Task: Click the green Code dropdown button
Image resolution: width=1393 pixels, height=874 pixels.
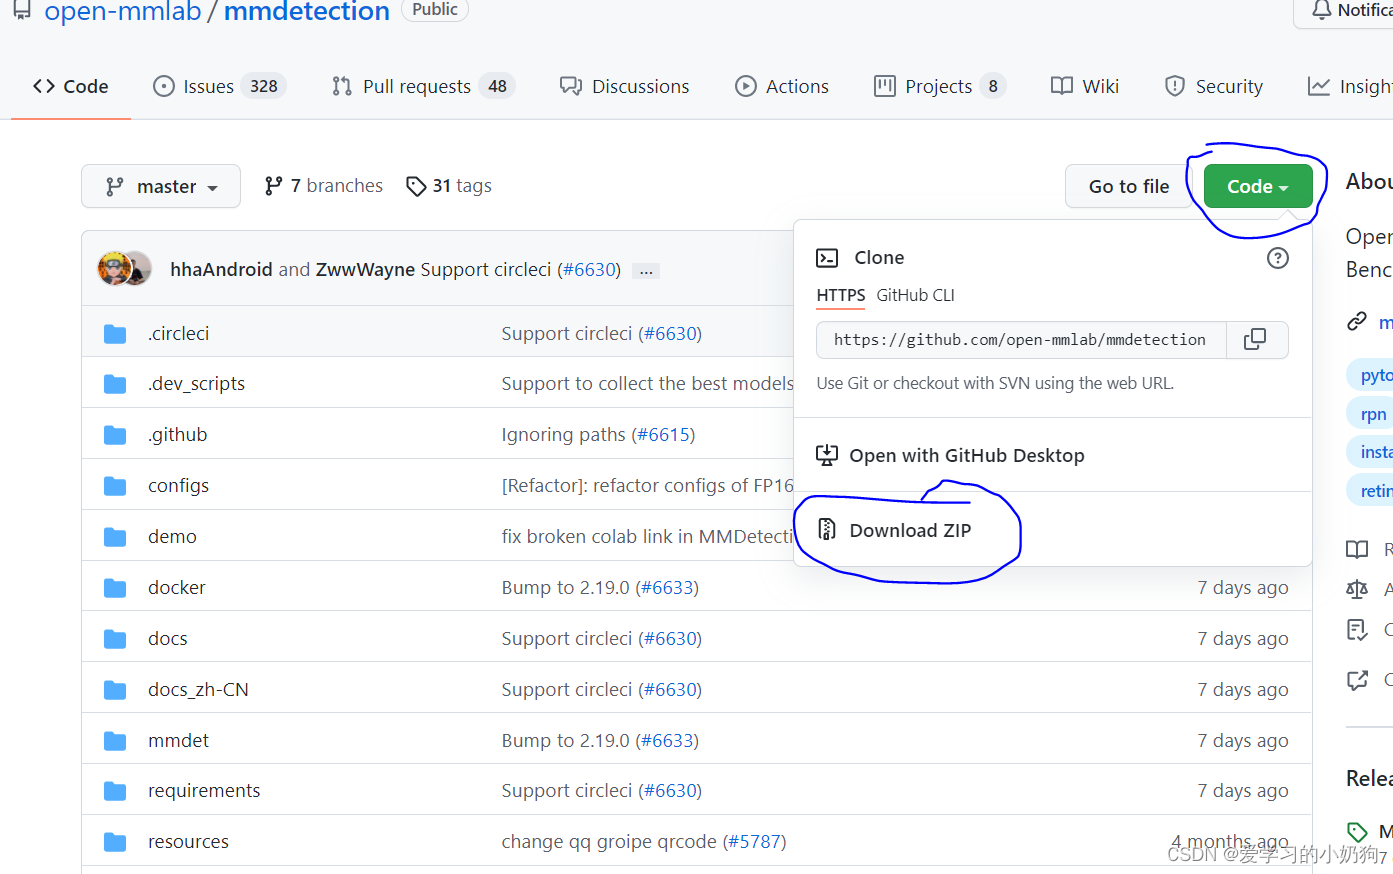Action: point(1258,186)
